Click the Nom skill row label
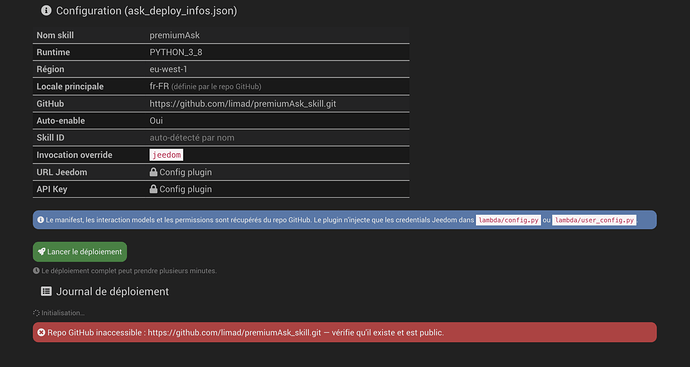690x367 pixels. click(x=55, y=35)
